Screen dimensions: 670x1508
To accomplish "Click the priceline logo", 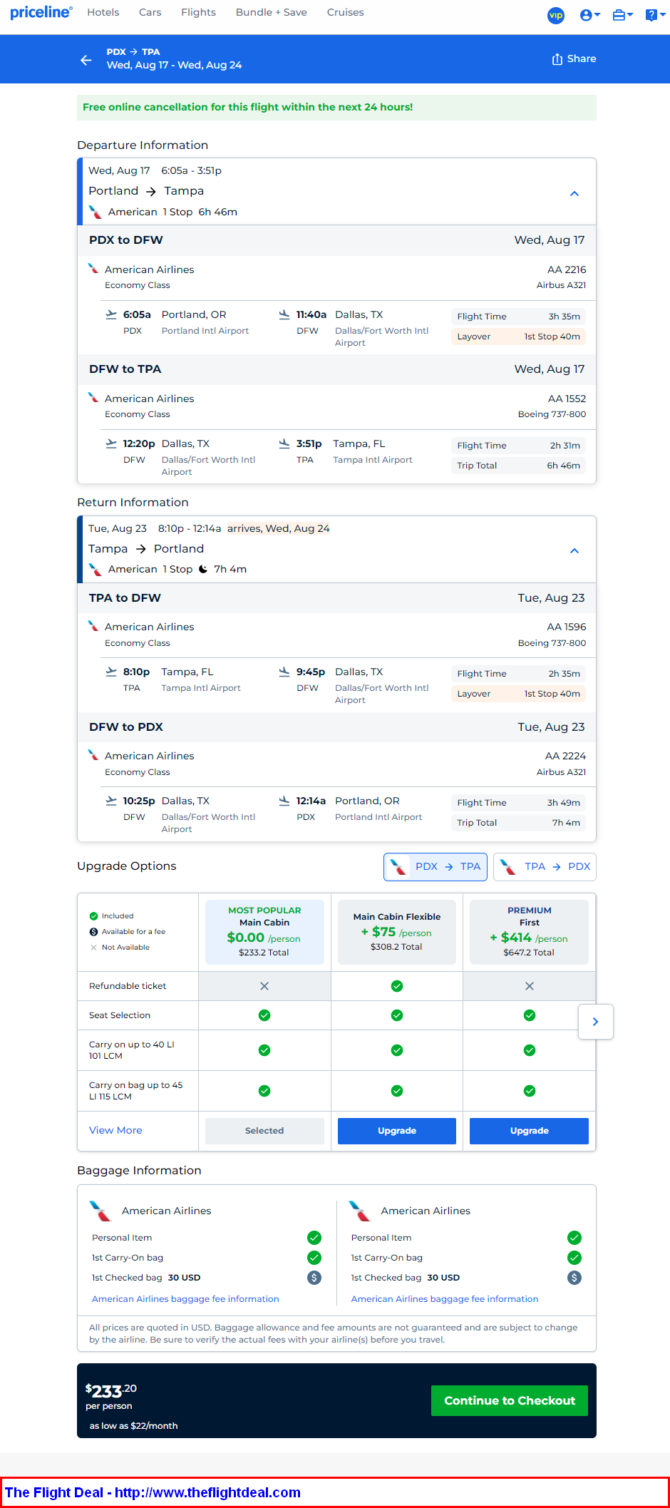I will (41, 13).
